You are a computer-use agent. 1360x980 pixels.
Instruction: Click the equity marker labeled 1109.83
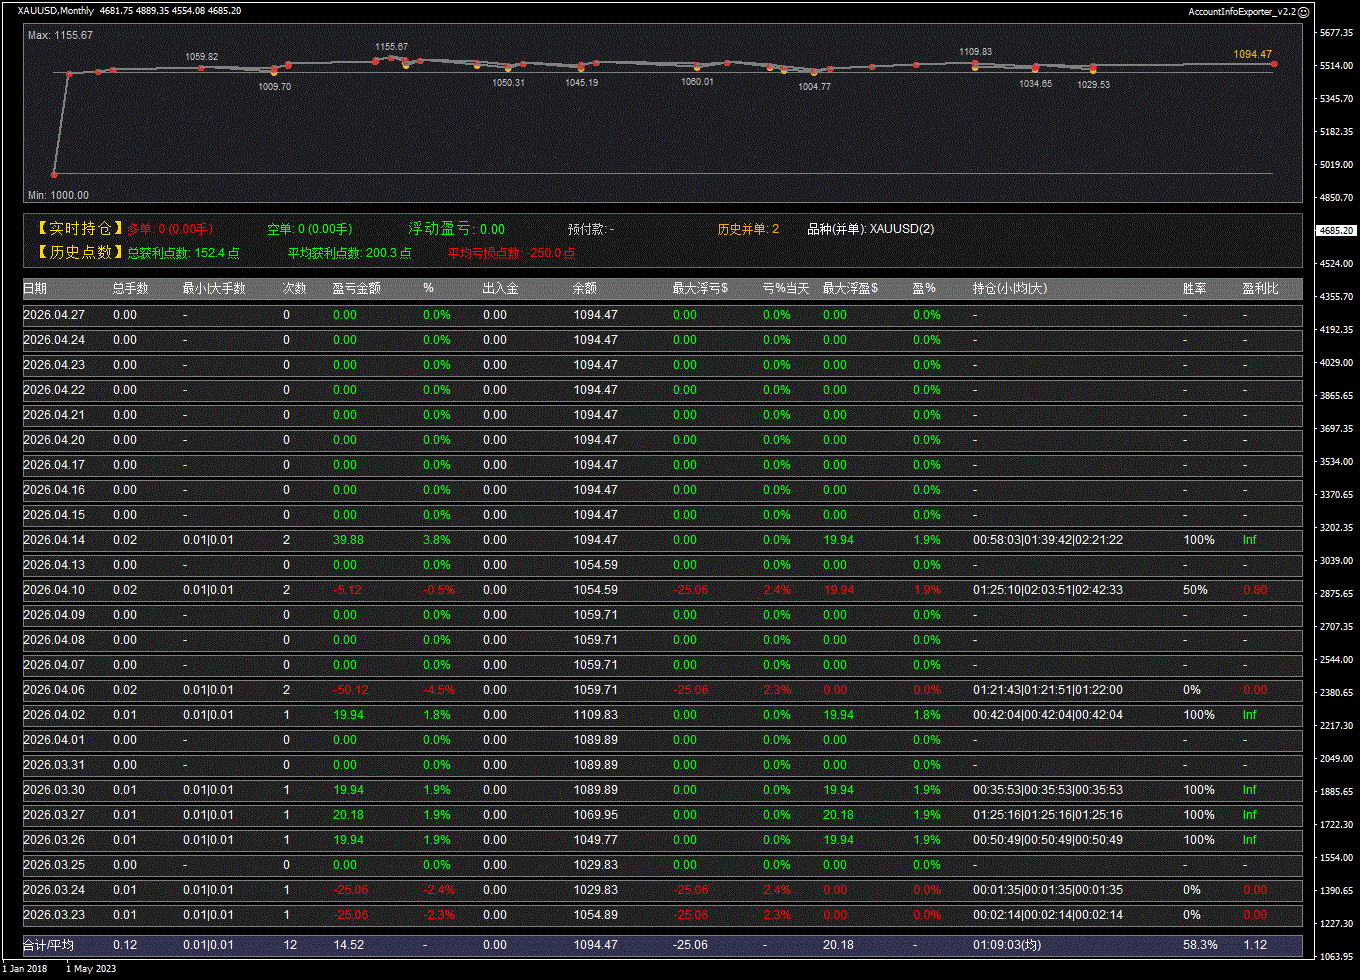click(975, 64)
